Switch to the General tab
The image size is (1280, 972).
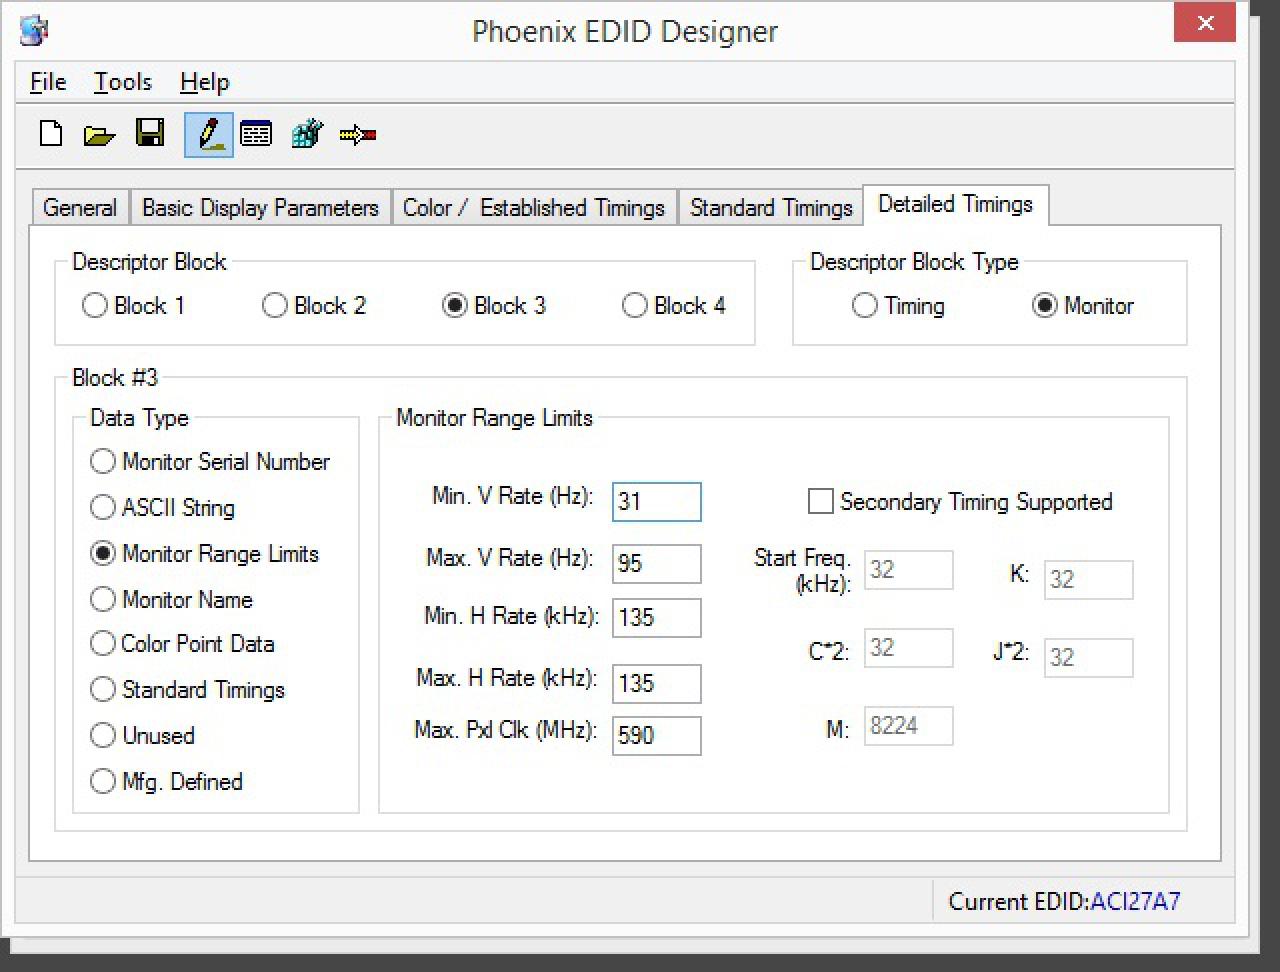(x=80, y=207)
